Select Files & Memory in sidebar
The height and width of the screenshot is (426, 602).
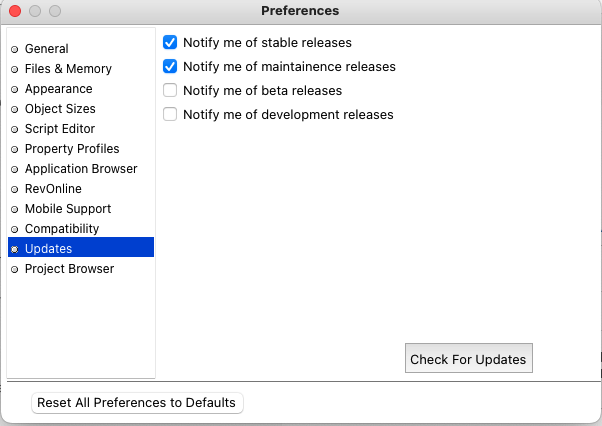(68, 69)
